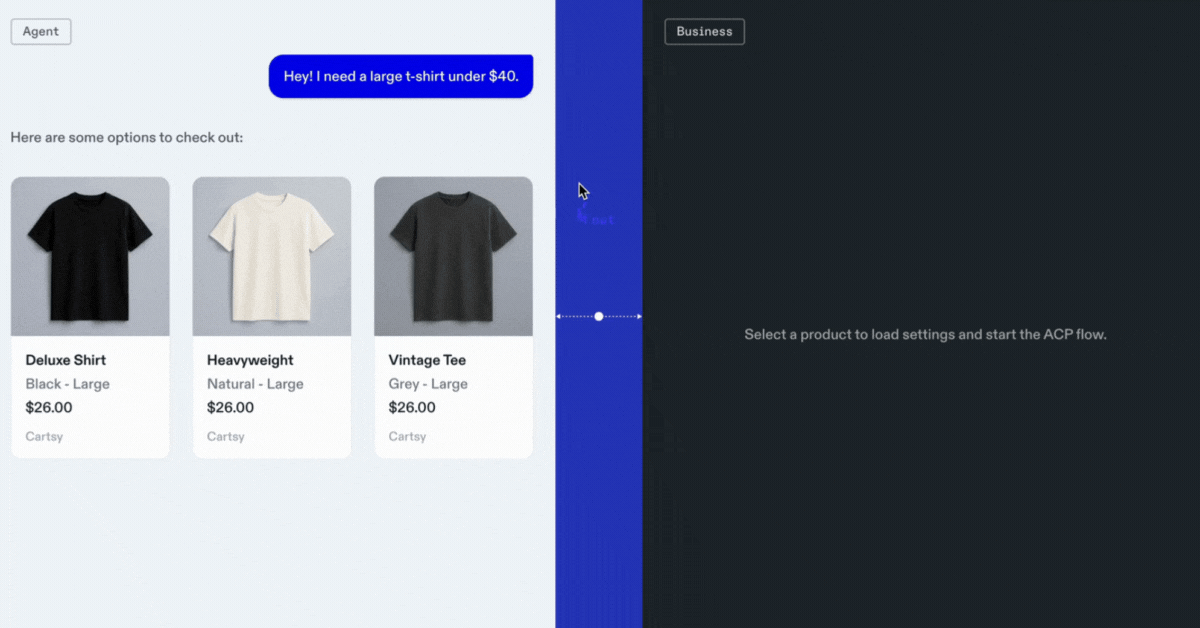Click the blue t-shirt request chat bubble

tap(401, 76)
